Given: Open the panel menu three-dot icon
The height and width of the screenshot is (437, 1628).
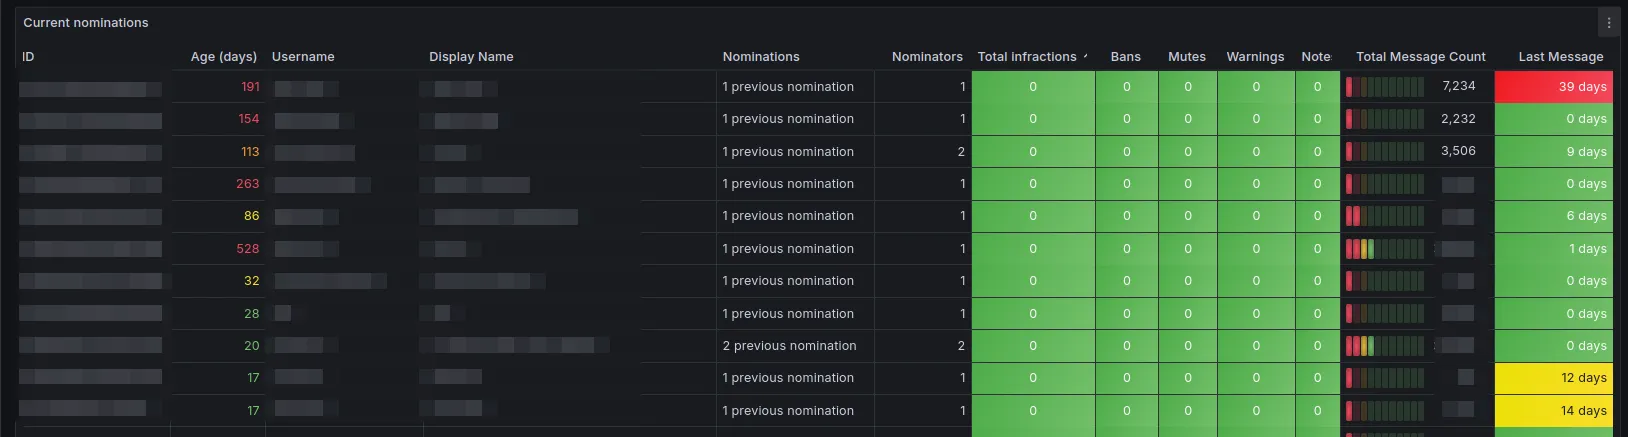Looking at the screenshot, I should [1608, 23].
